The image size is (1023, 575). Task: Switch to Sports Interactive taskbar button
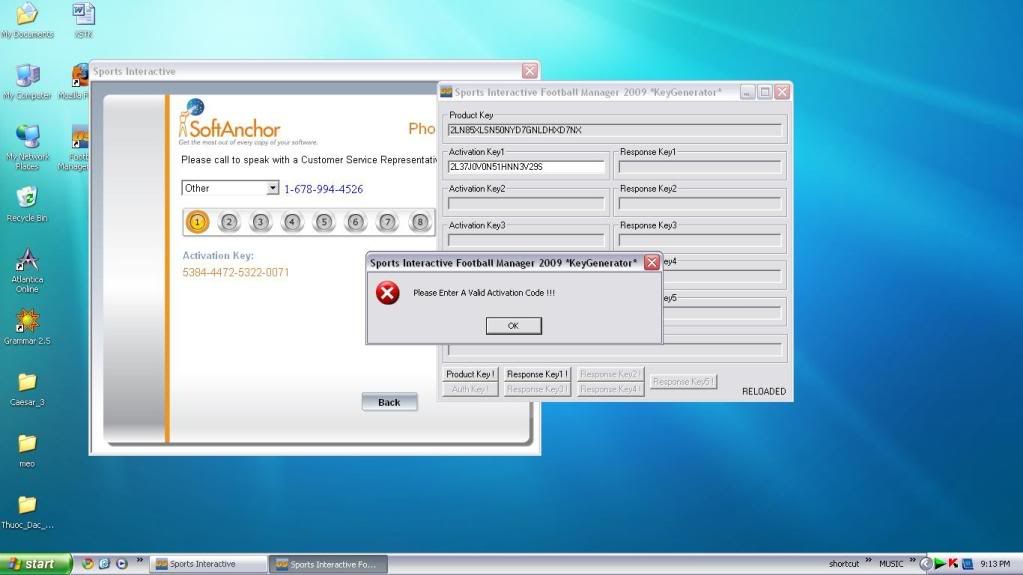[208, 564]
